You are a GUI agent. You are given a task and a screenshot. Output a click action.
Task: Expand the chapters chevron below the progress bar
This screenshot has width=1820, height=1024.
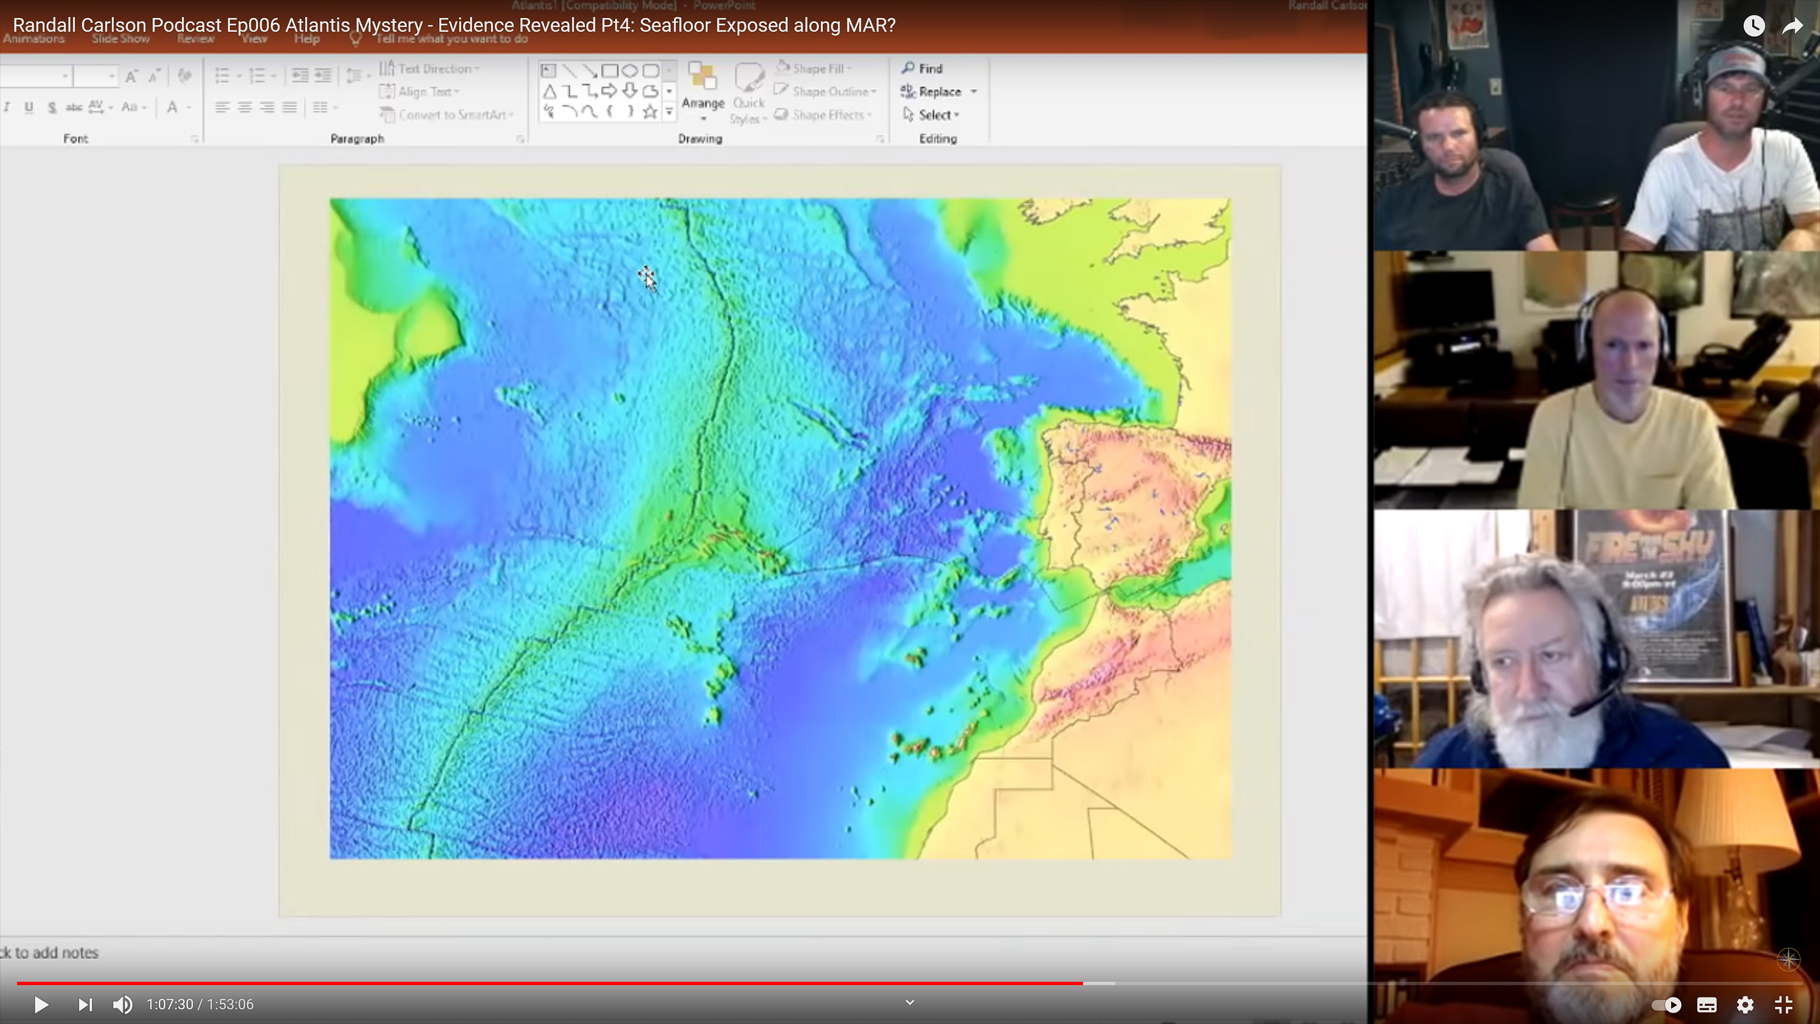[x=909, y=1002]
